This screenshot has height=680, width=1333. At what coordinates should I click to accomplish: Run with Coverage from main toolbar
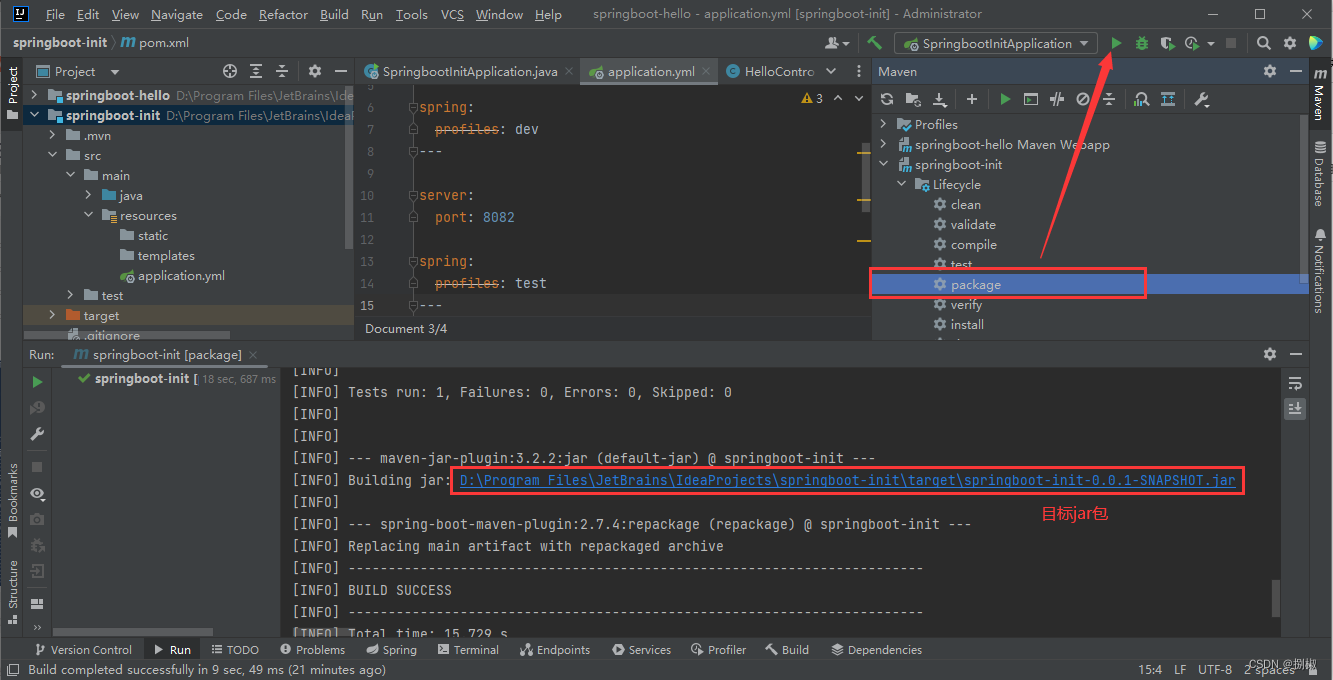[1166, 43]
